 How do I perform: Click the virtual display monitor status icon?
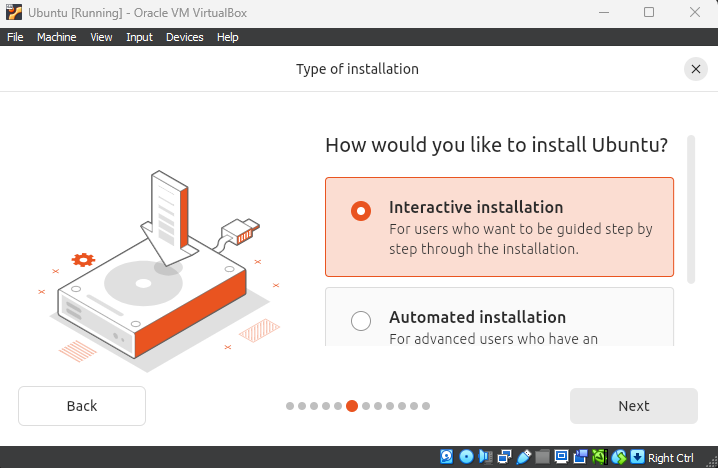561,457
